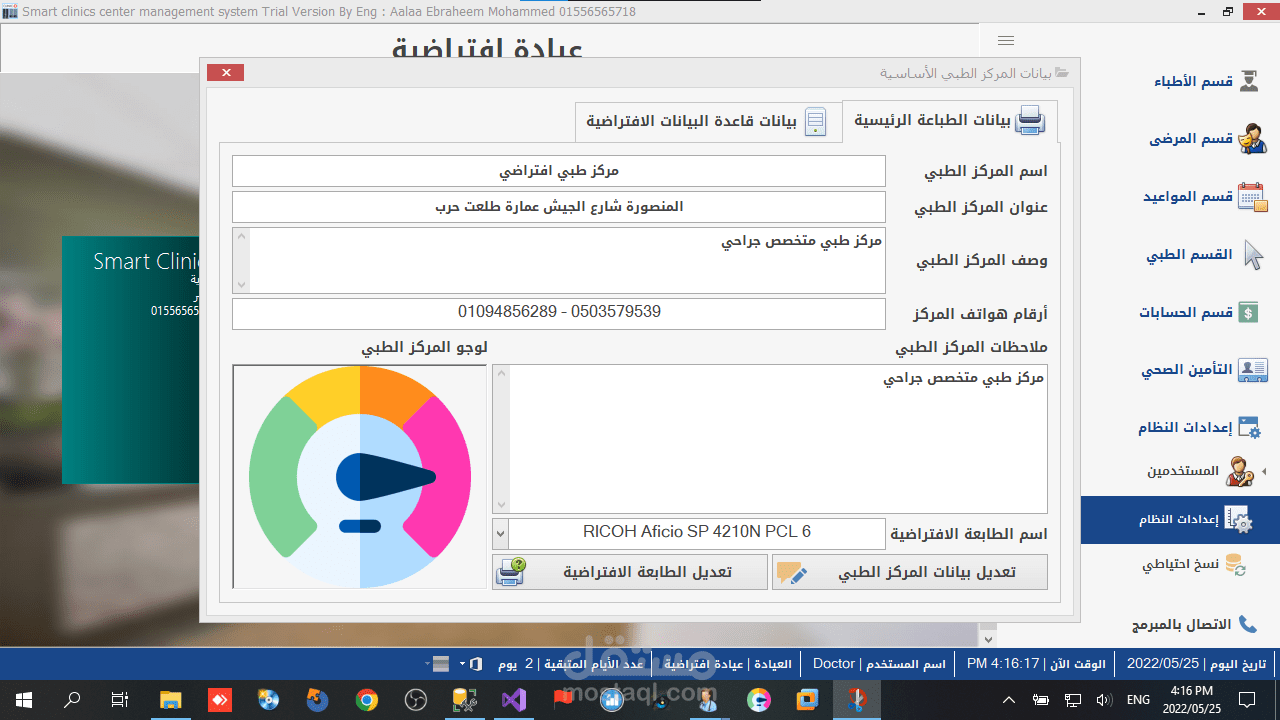Click the down arrow of the notes scrollbar
The height and width of the screenshot is (720, 1280).
click(501, 506)
